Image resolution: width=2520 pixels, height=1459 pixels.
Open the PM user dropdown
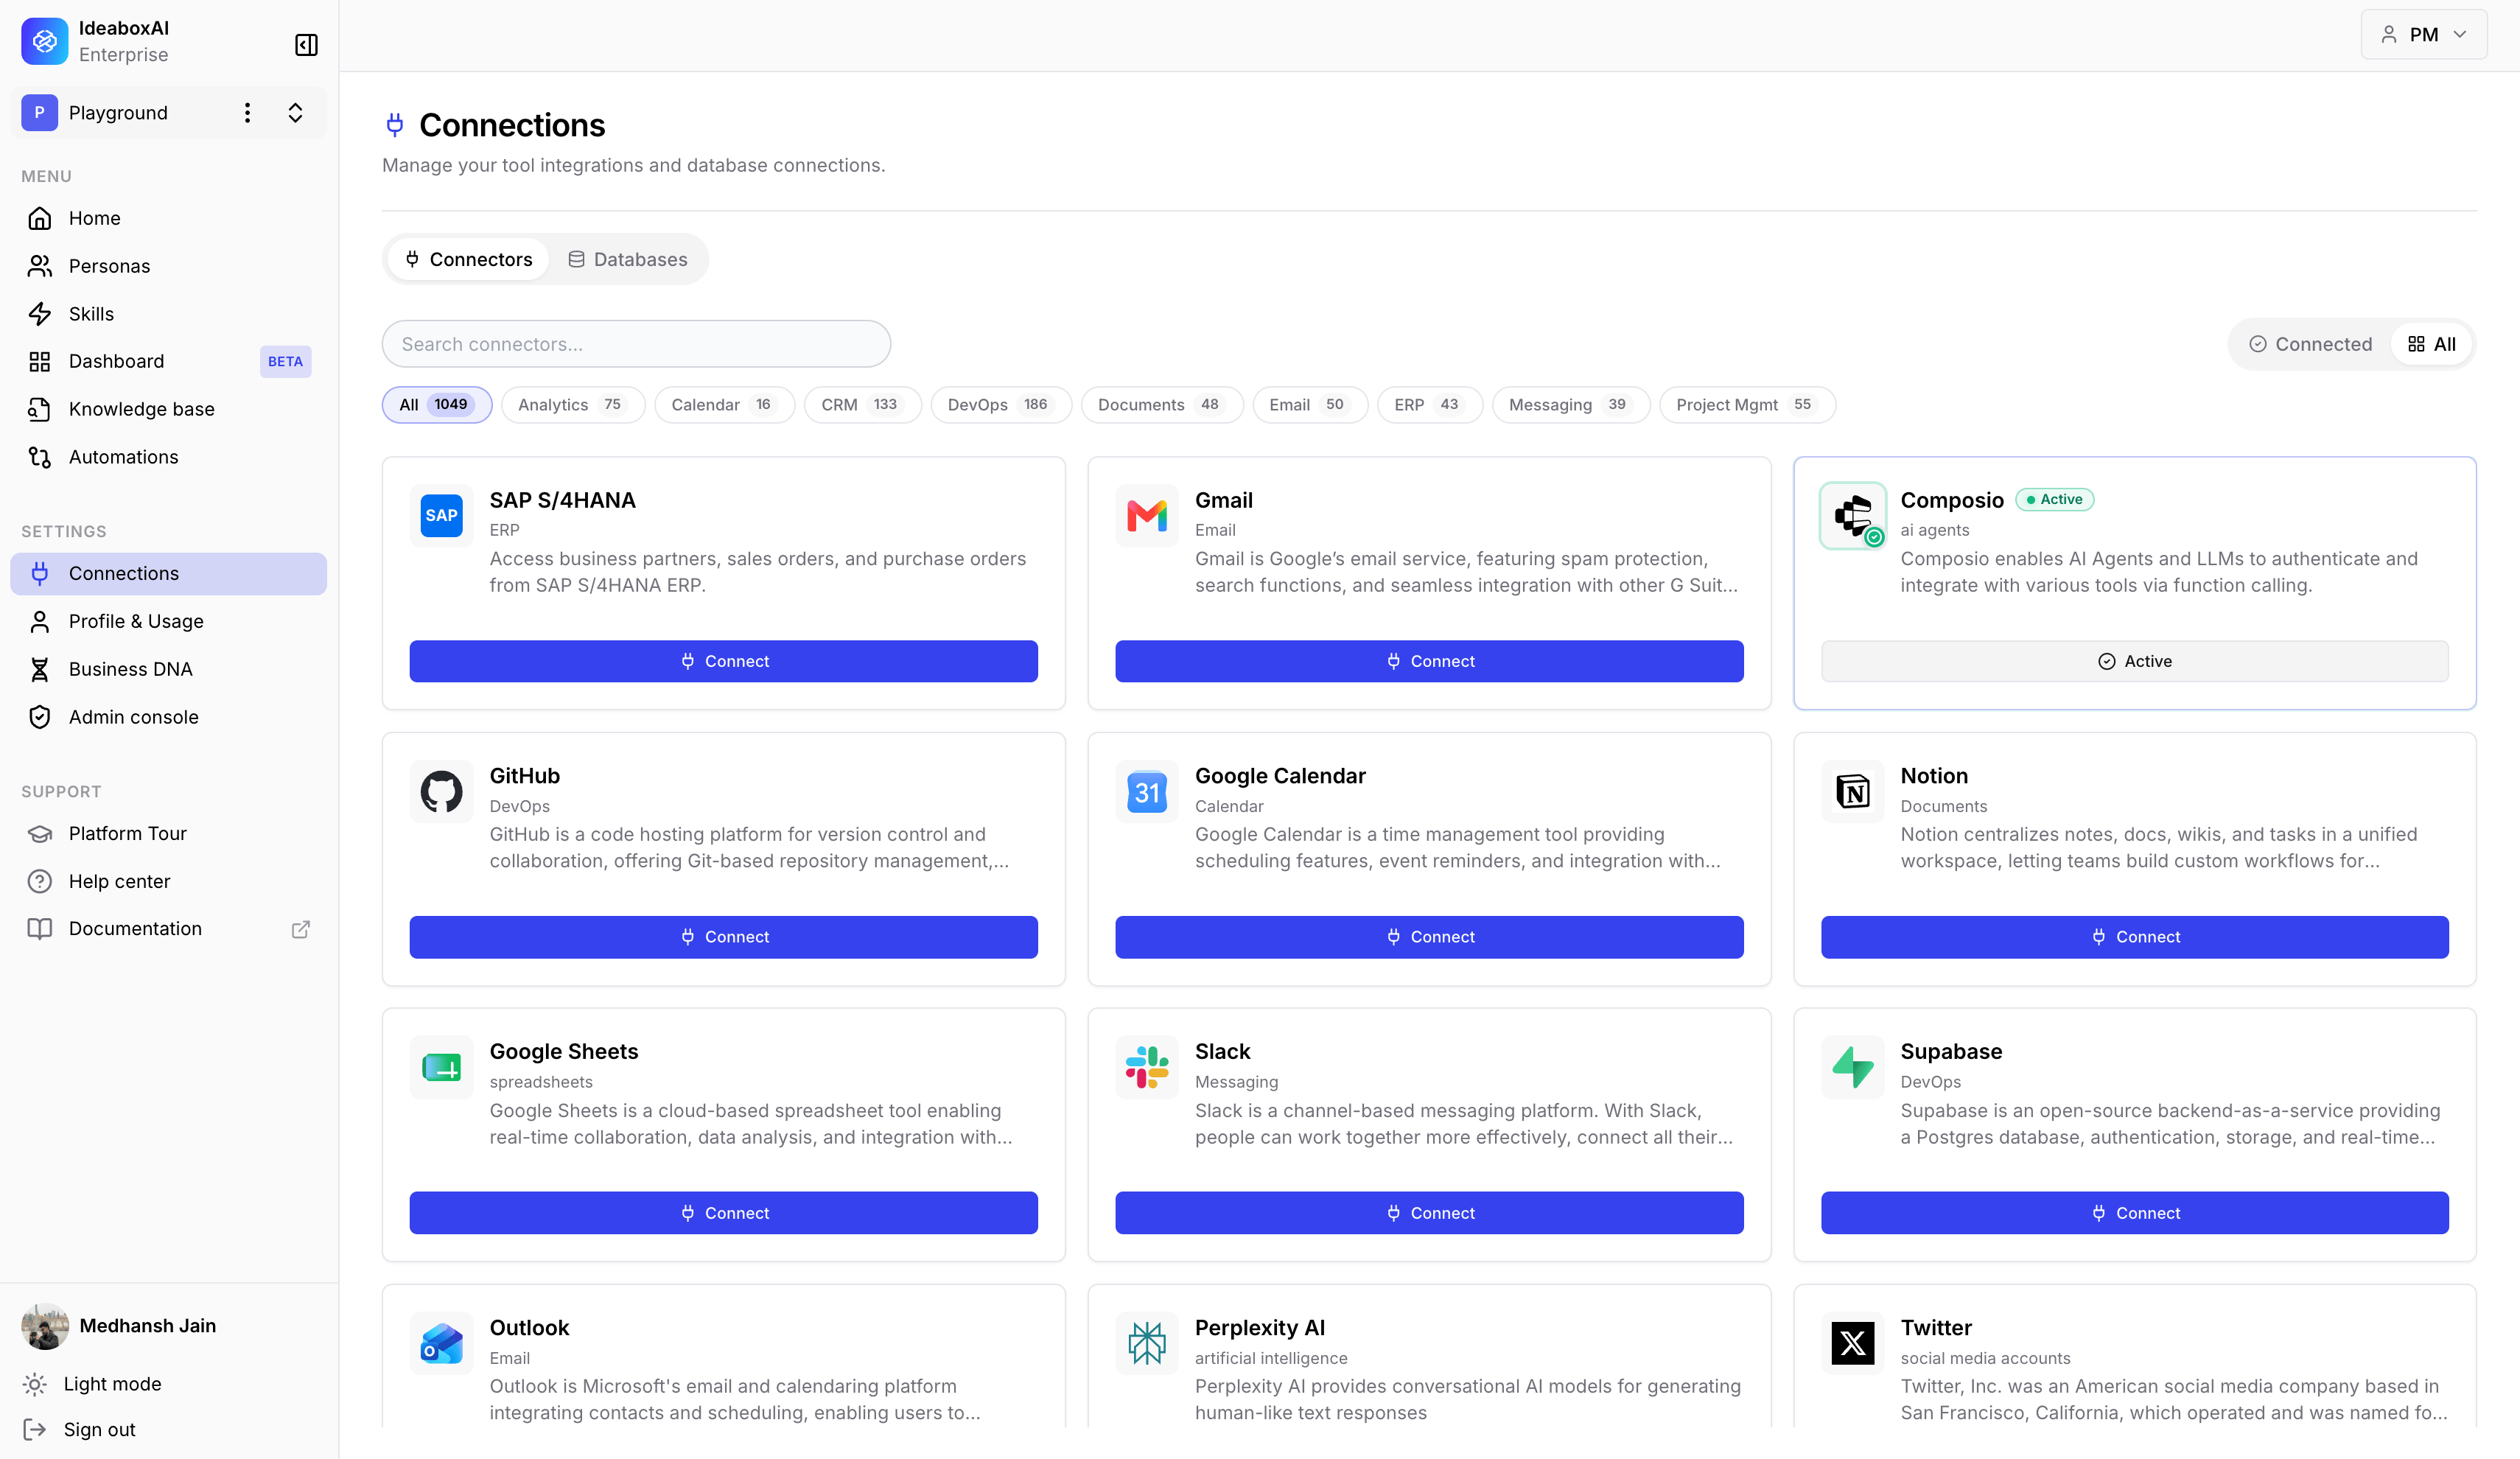[2423, 35]
